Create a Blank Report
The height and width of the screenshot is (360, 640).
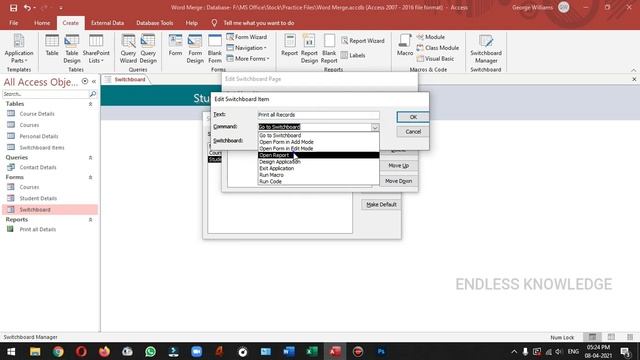click(329, 49)
